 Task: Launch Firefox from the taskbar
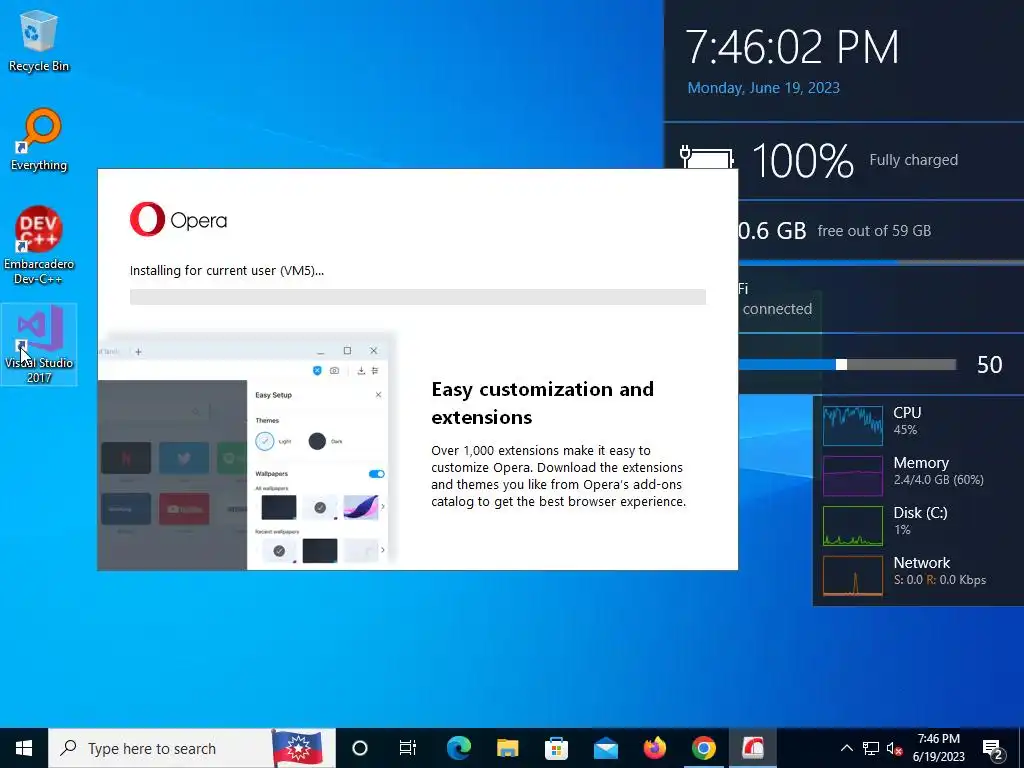[x=654, y=748]
